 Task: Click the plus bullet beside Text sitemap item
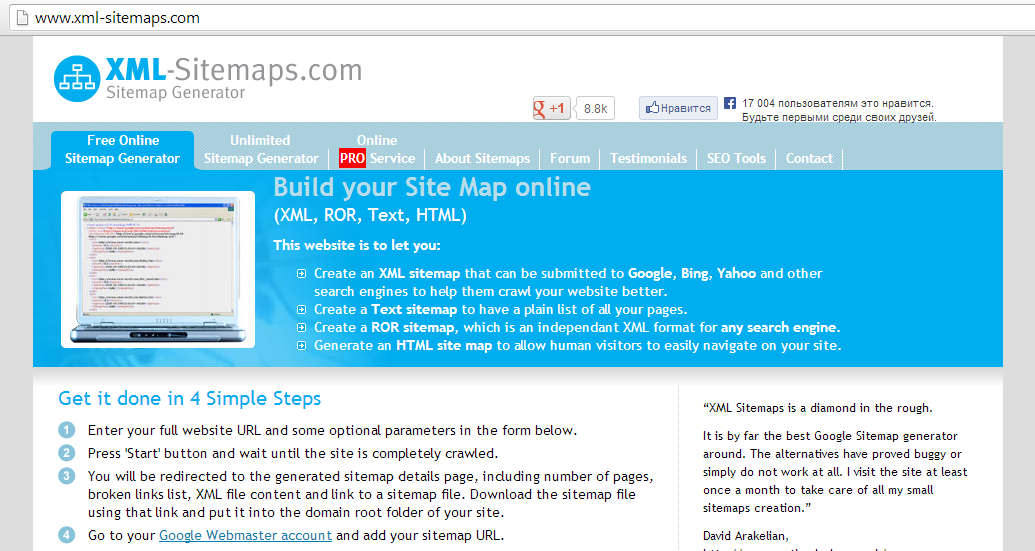[302, 309]
